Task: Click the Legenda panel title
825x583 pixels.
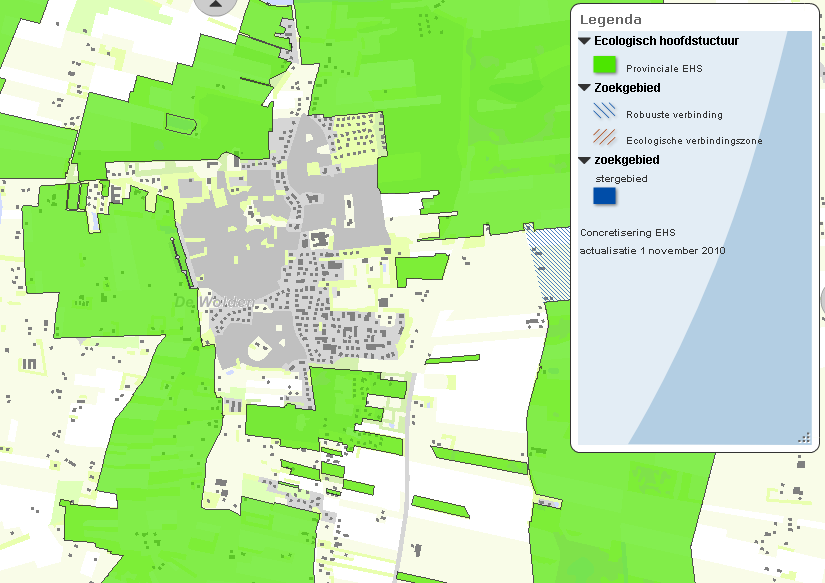Action: pos(610,19)
